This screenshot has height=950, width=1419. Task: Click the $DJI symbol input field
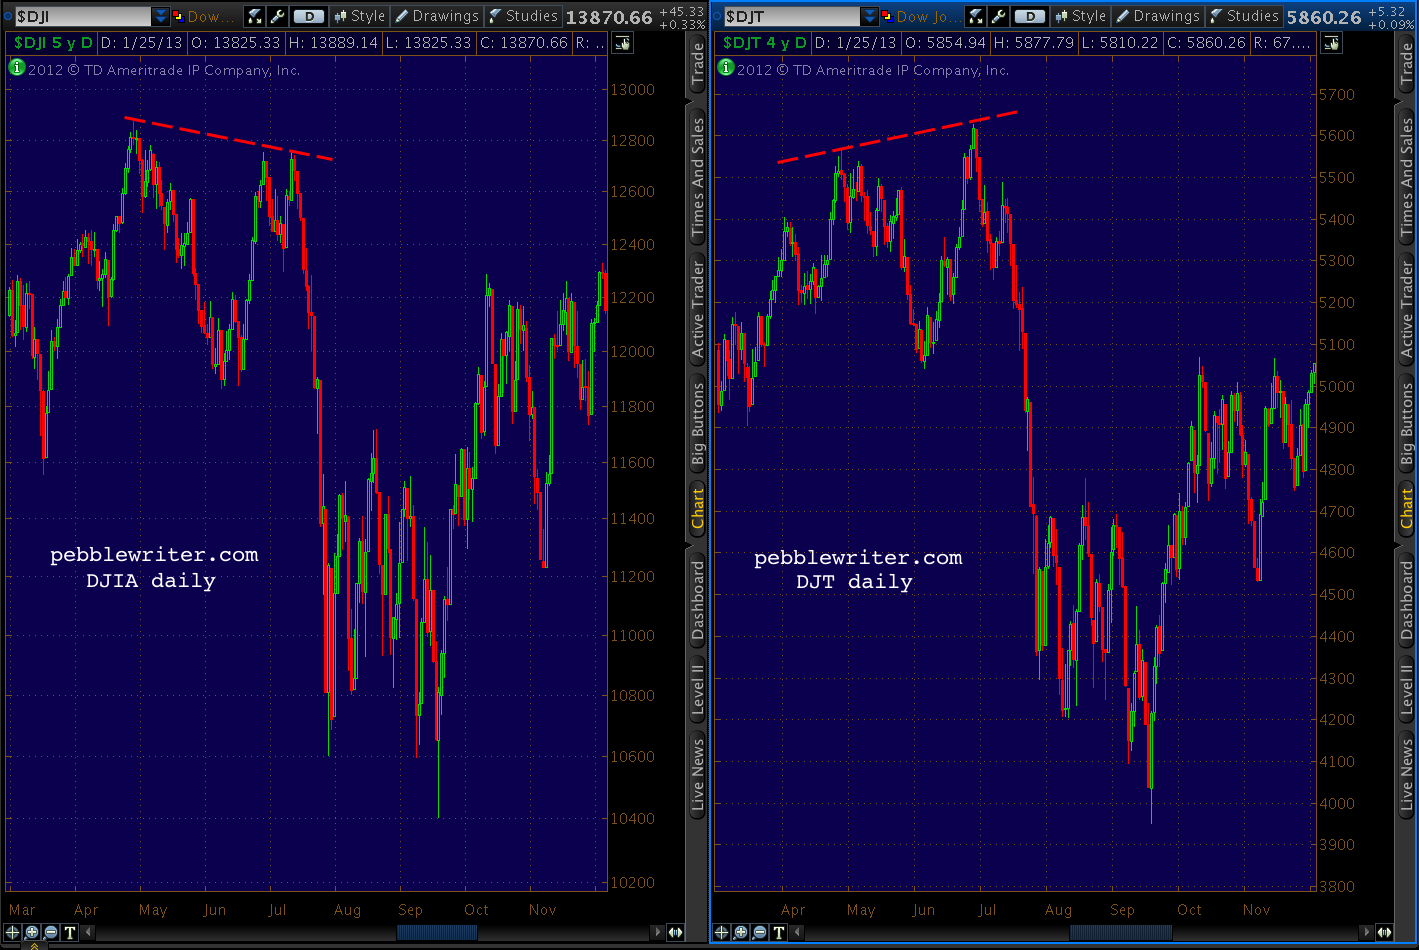tap(82, 16)
